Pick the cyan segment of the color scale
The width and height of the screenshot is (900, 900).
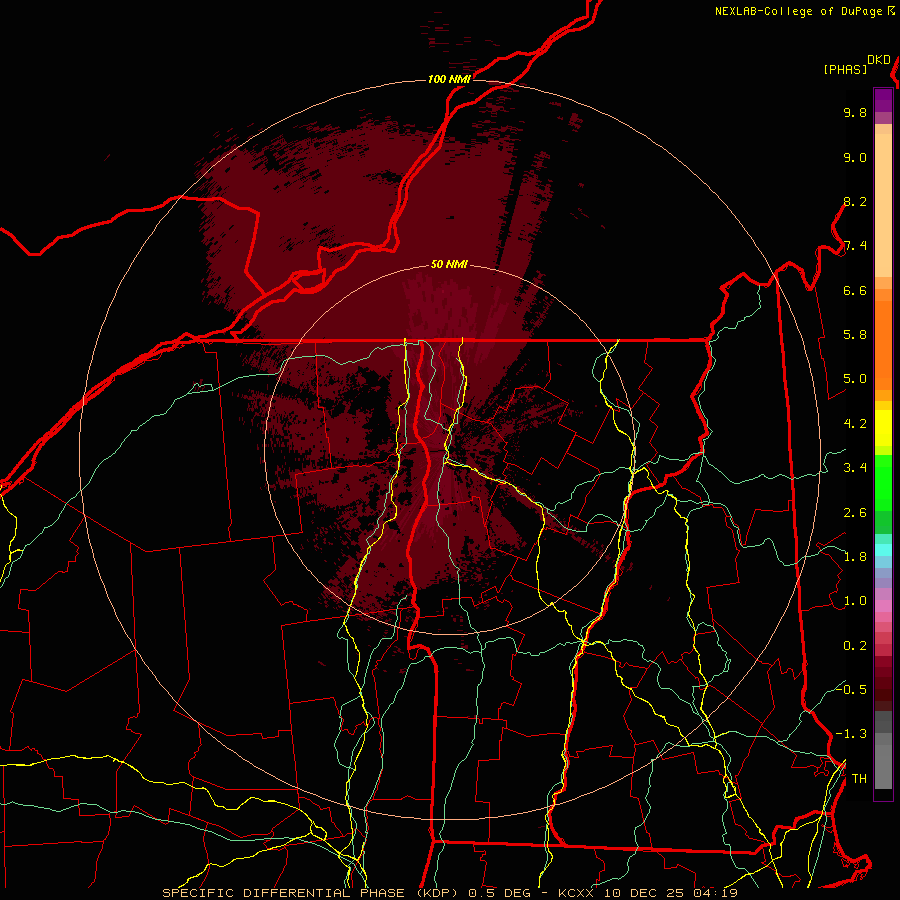tap(883, 550)
